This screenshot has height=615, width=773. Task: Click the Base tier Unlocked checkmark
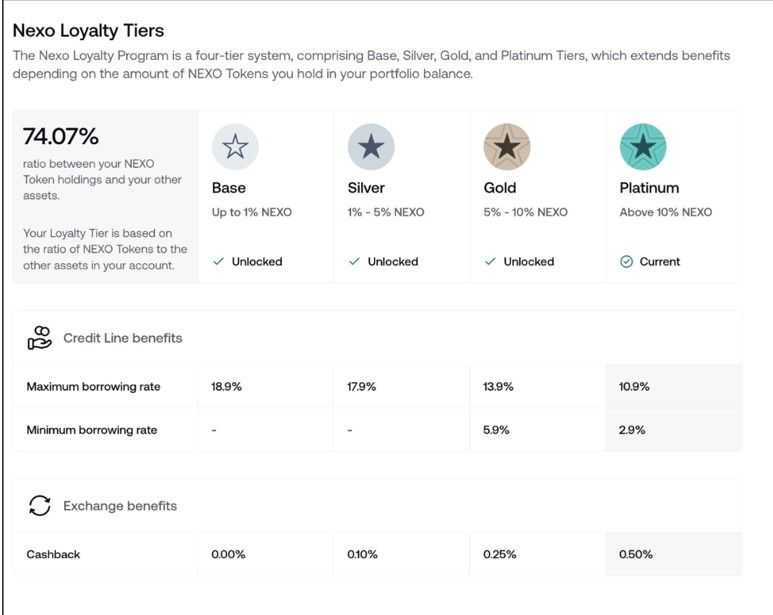(x=218, y=262)
